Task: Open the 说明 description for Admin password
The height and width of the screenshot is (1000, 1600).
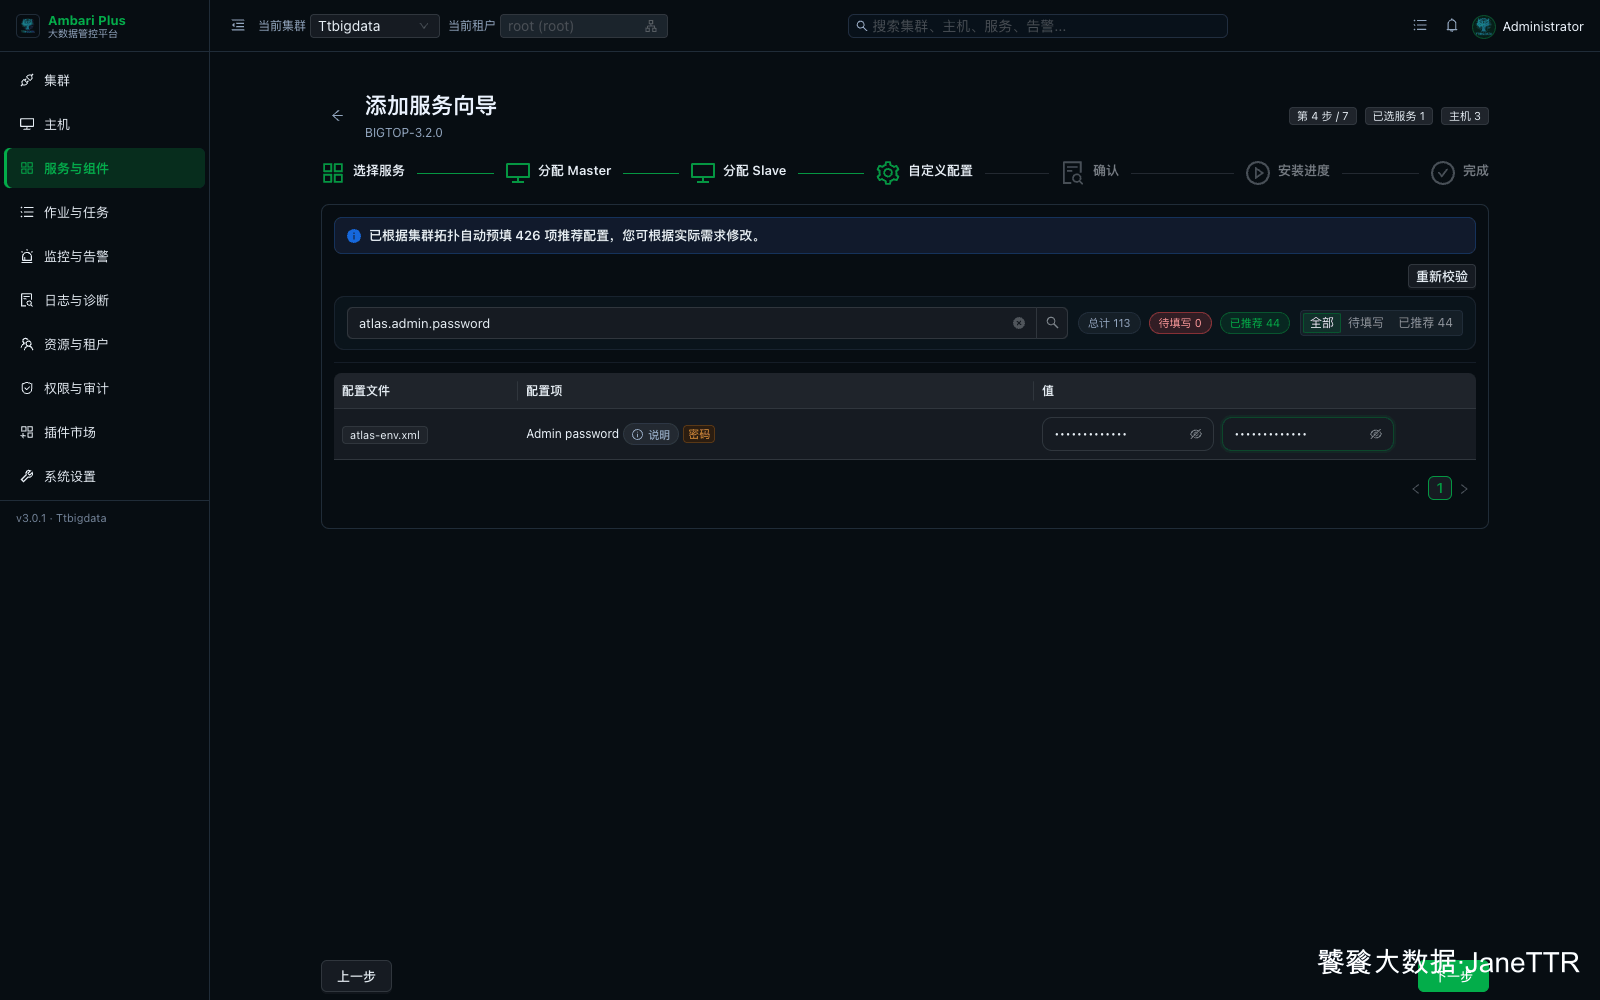Action: point(651,434)
